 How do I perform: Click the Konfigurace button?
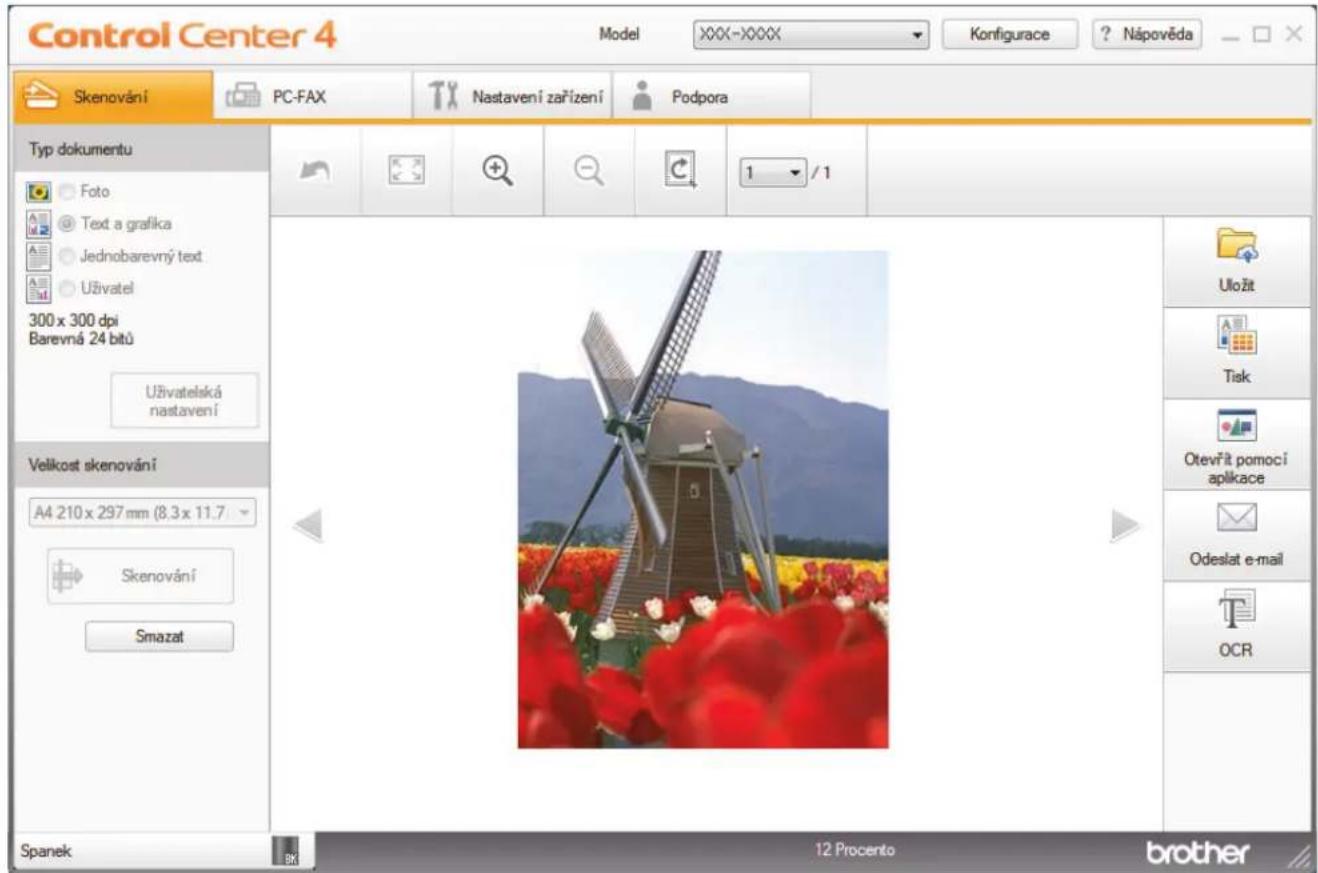(1009, 34)
